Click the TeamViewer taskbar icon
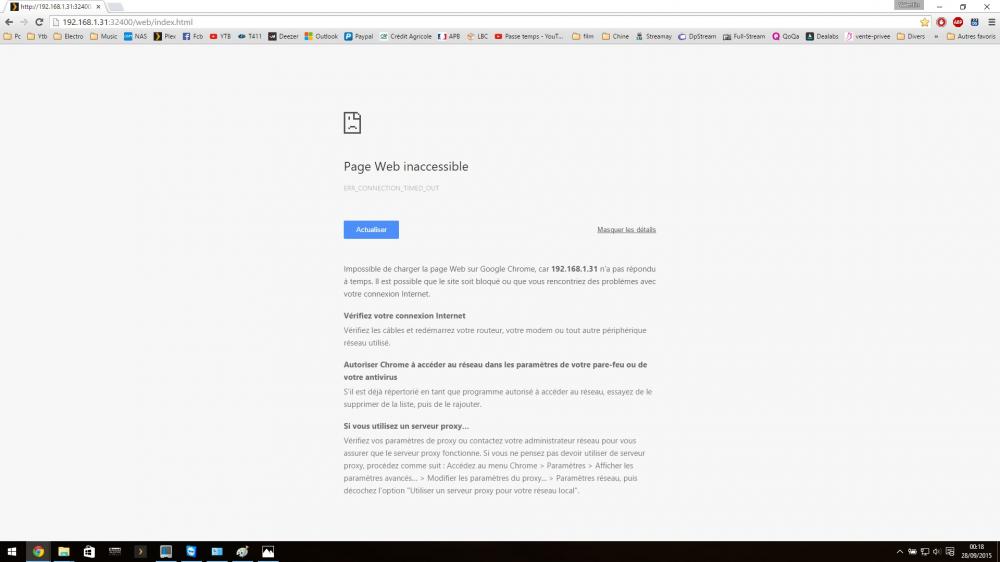 191,552
